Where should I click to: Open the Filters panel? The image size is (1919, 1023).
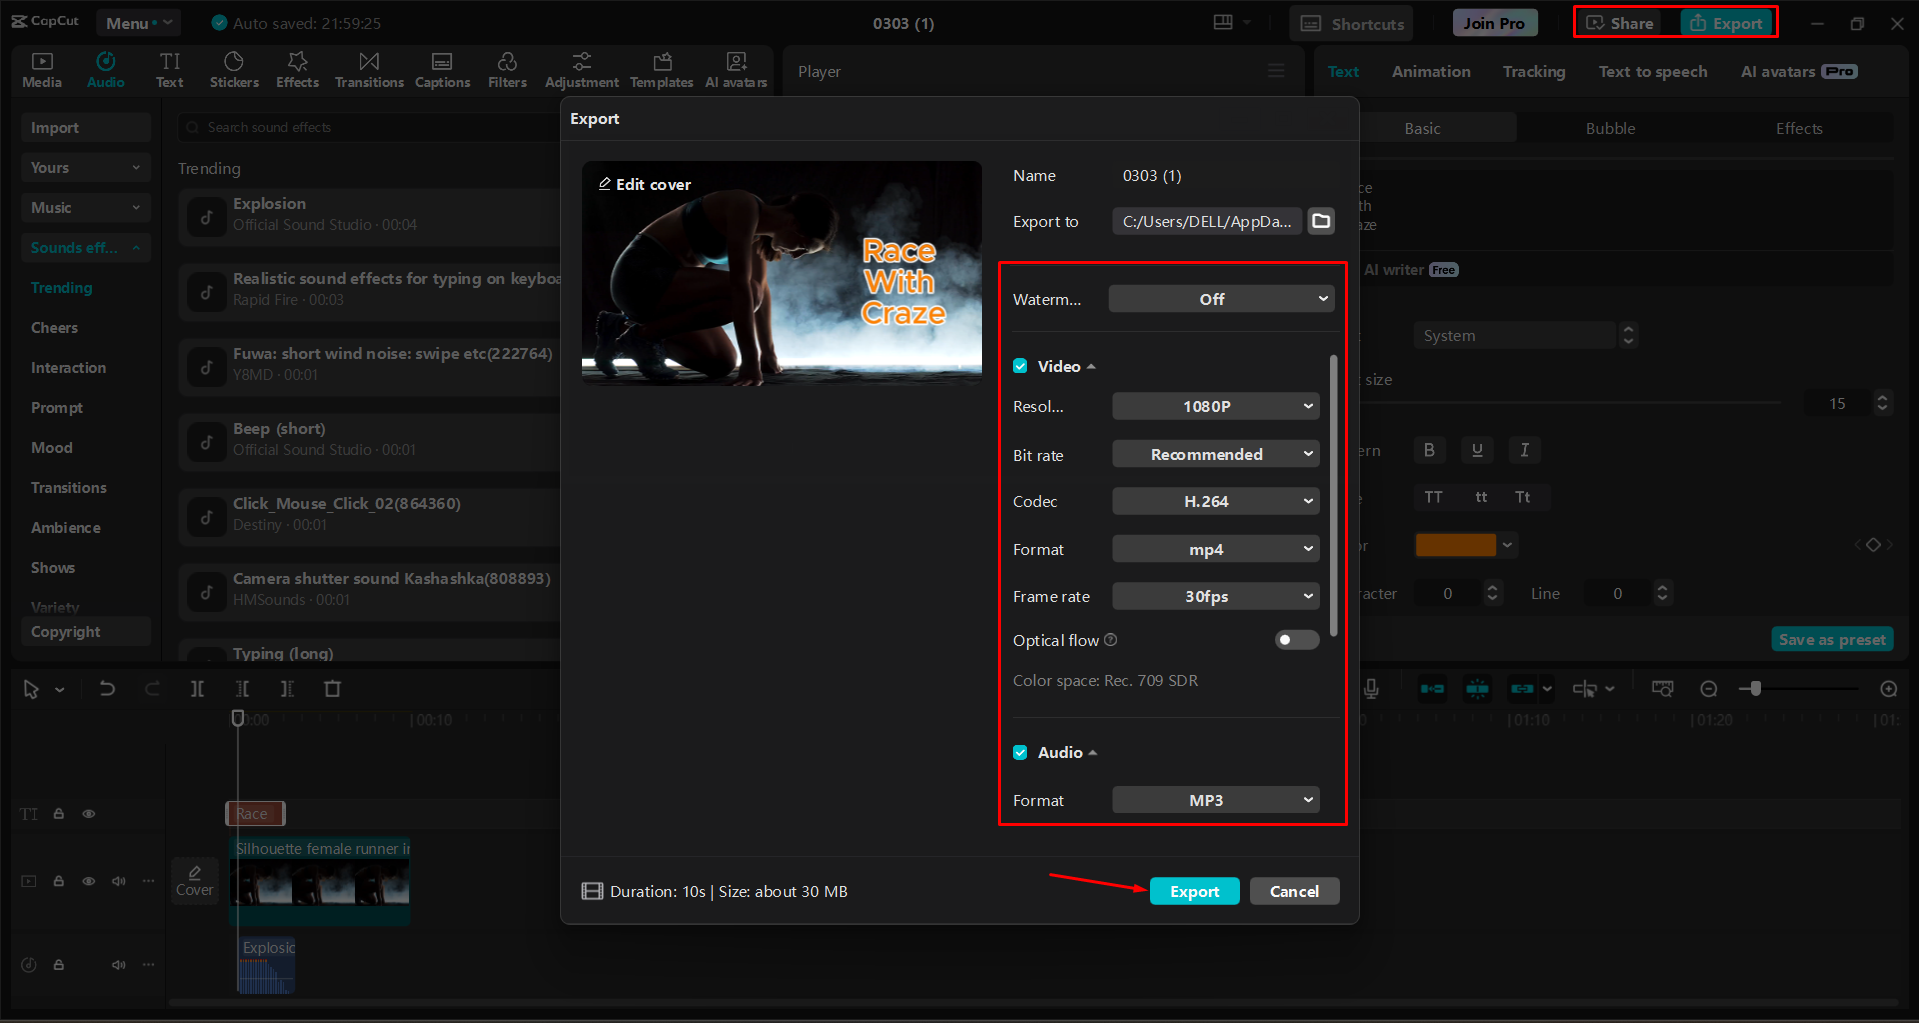pos(507,70)
